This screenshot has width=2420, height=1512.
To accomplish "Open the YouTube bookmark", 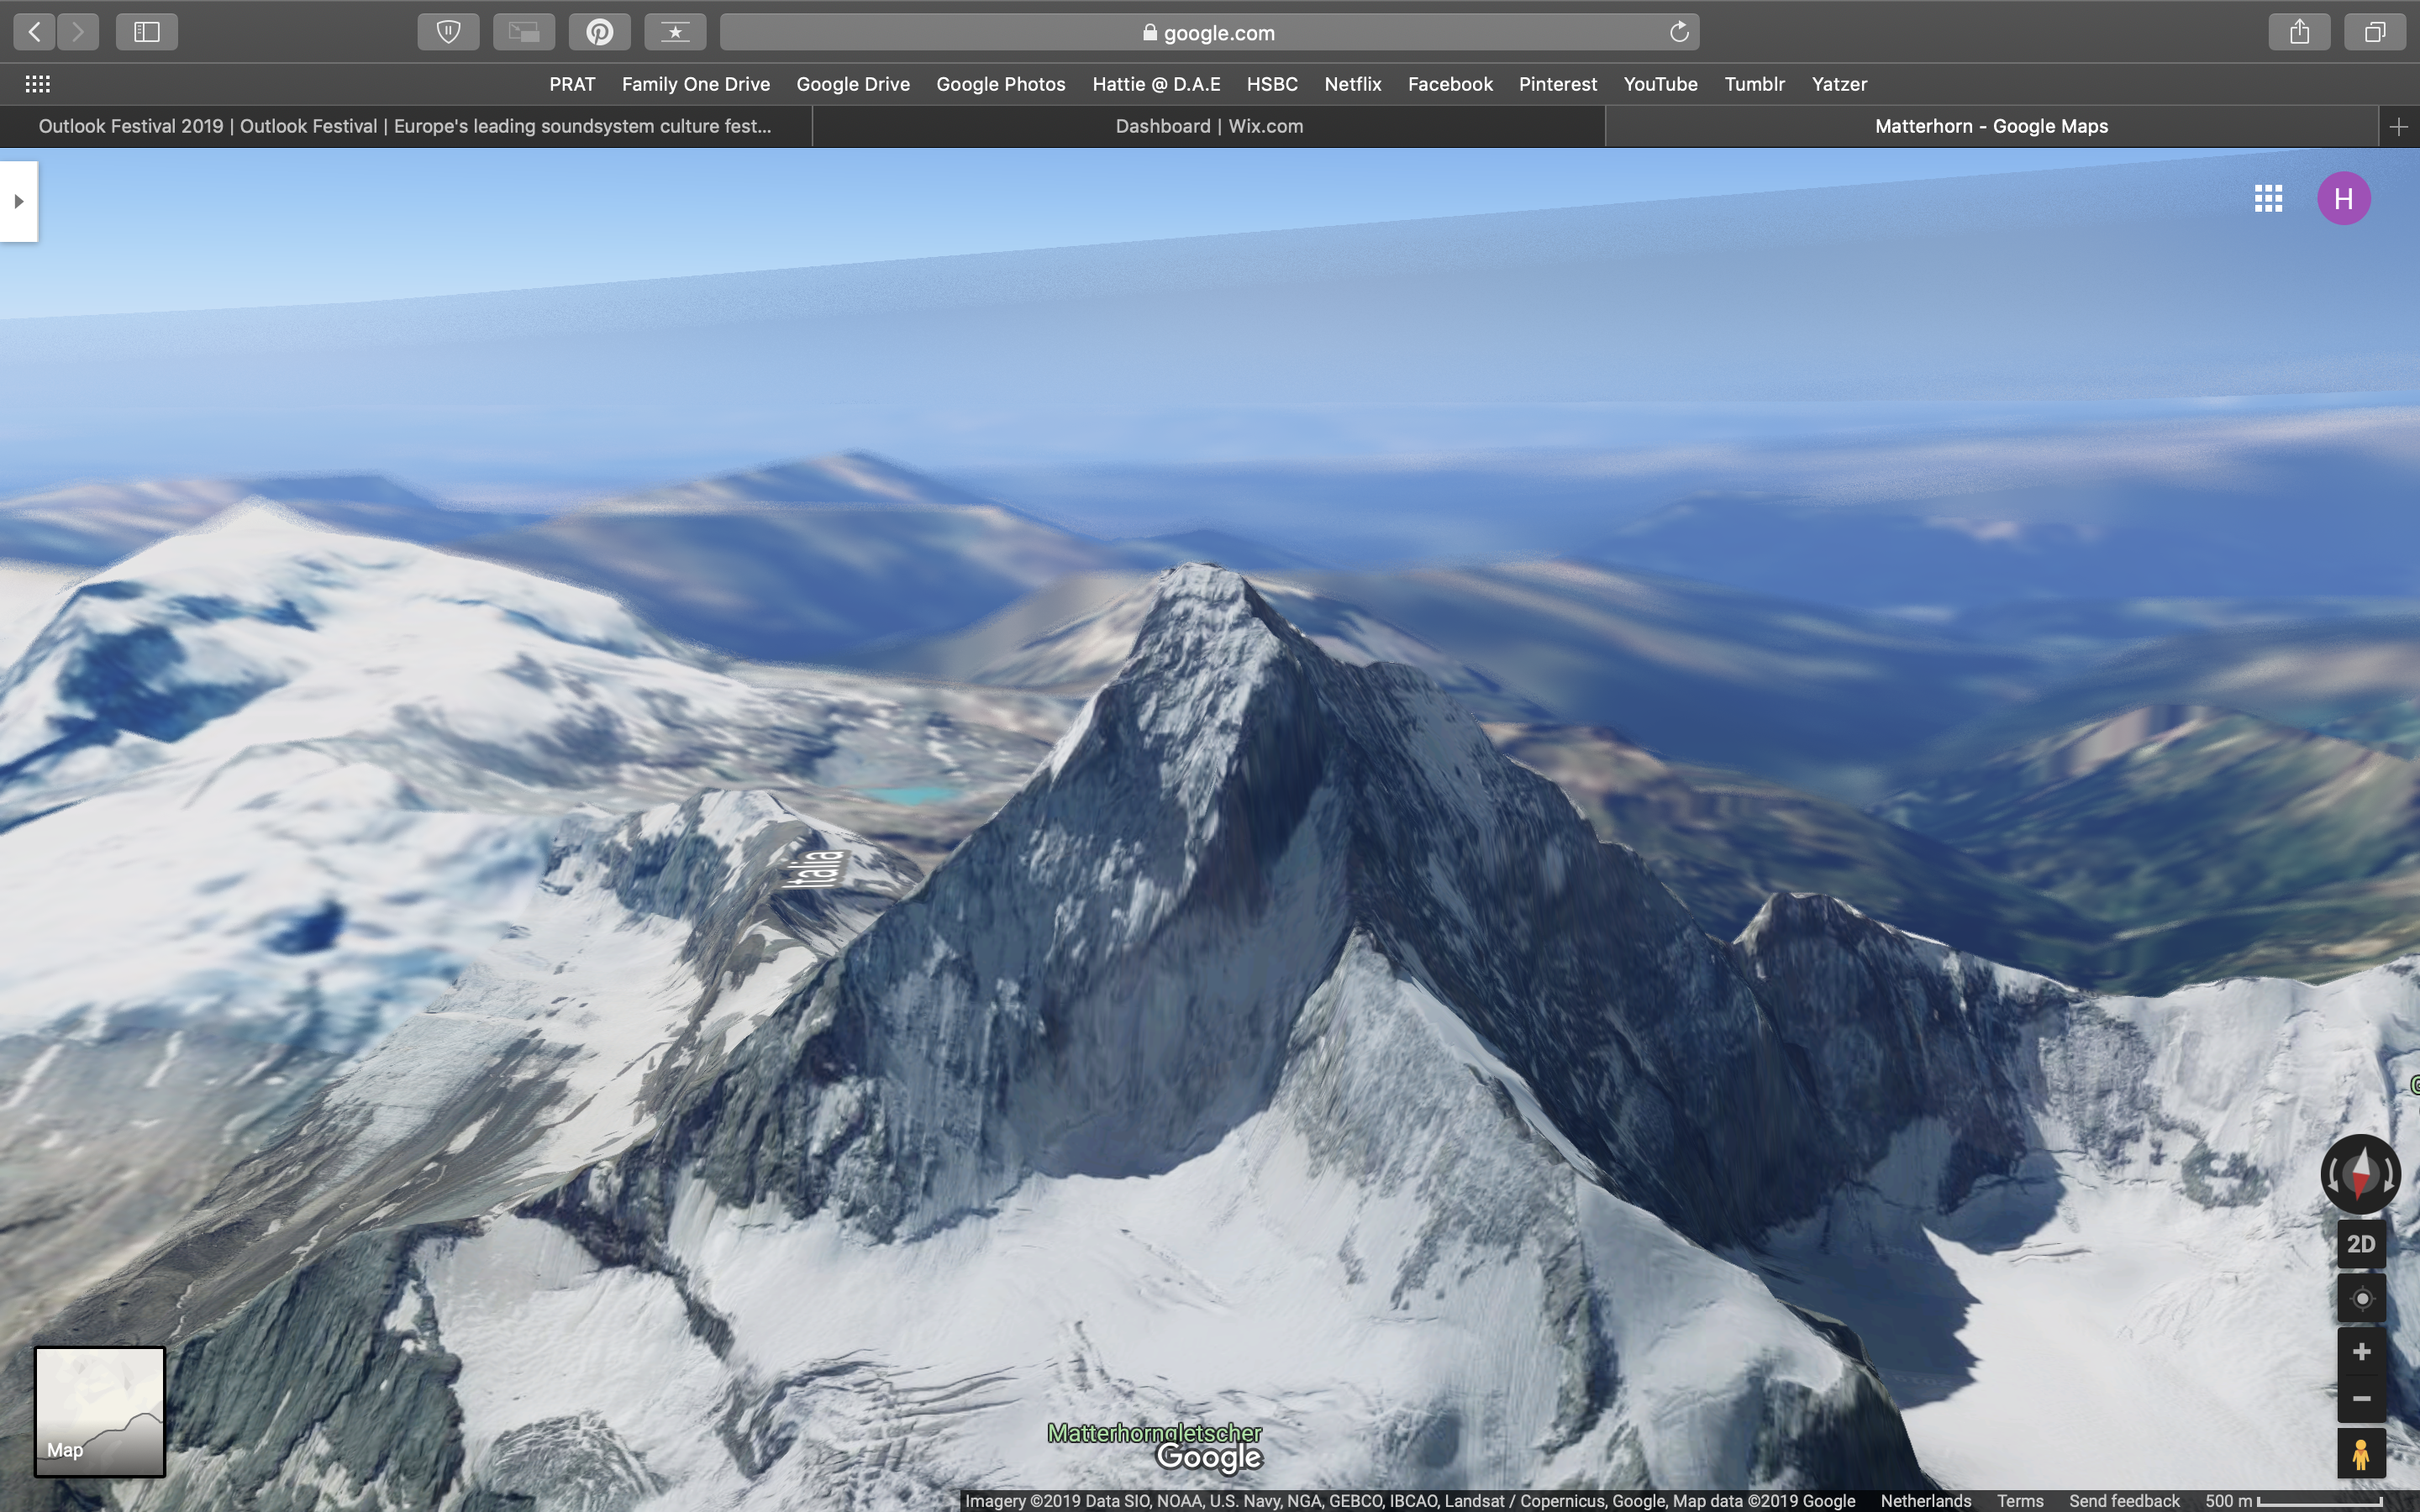I will tap(1659, 84).
